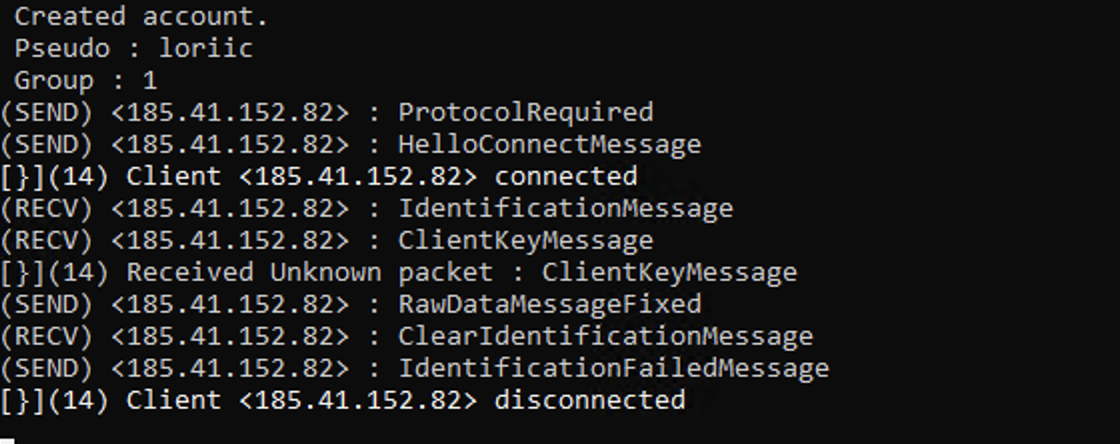The image size is (1120, 444).
Task: Click the (RECV) tag before IdentificationMessage
Action: coord(46,208)
